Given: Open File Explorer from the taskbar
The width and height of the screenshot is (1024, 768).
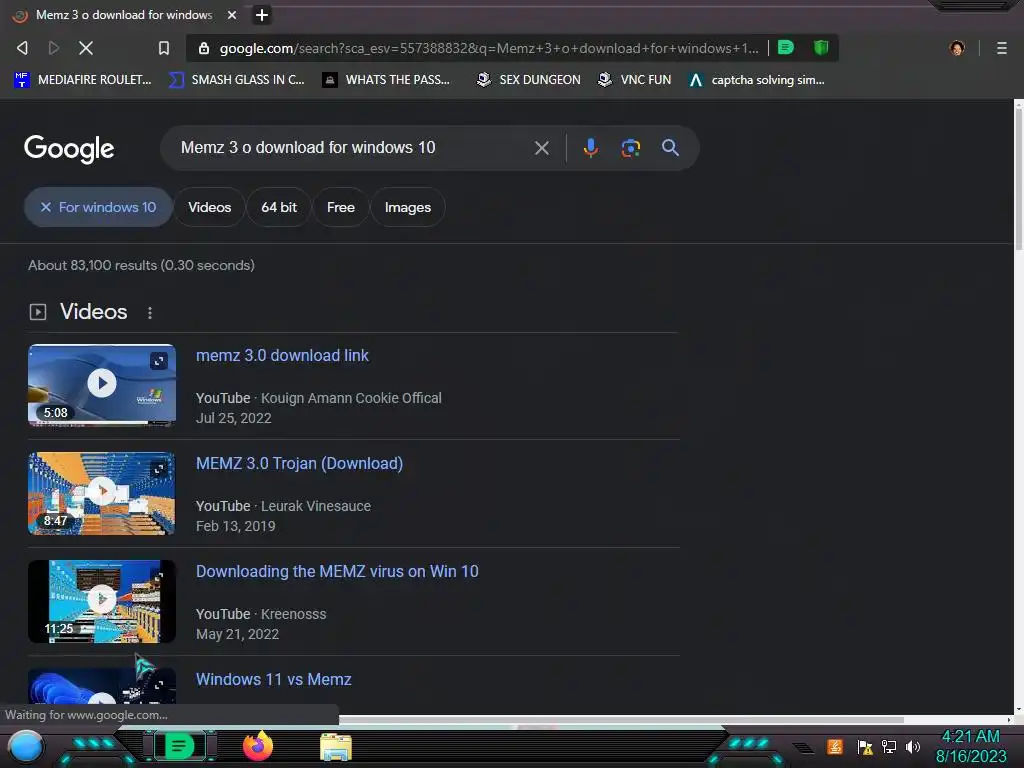Looking at the screenshot, I should (336, 746).
